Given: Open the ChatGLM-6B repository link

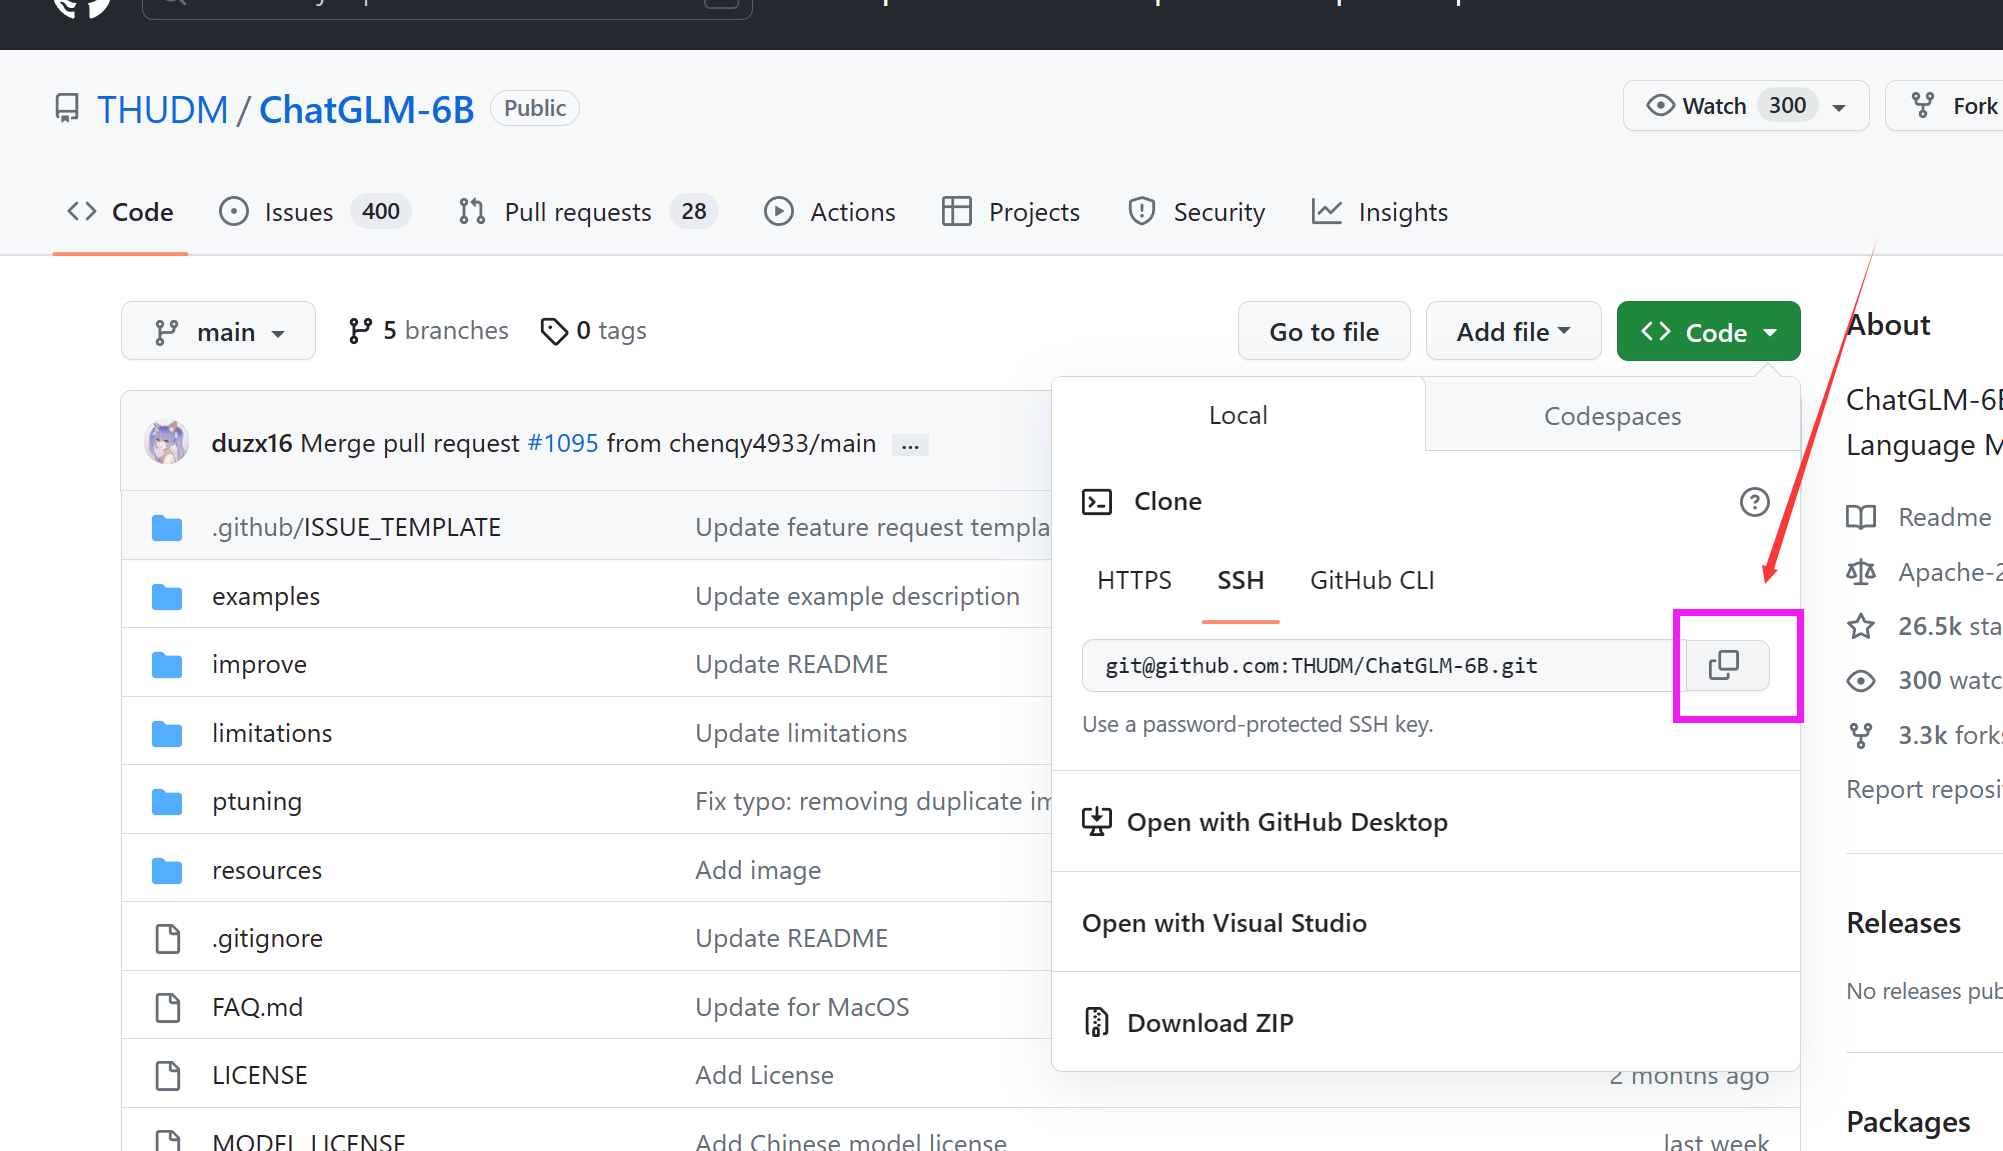Looking at the screenshot, I should (366, 109).
